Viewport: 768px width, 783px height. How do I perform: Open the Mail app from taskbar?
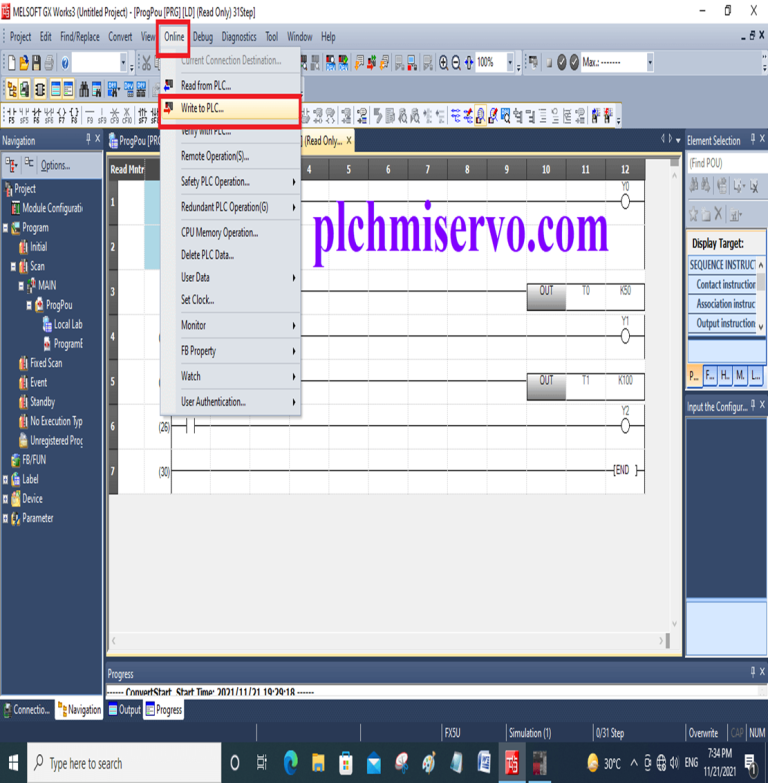[374, 763]
